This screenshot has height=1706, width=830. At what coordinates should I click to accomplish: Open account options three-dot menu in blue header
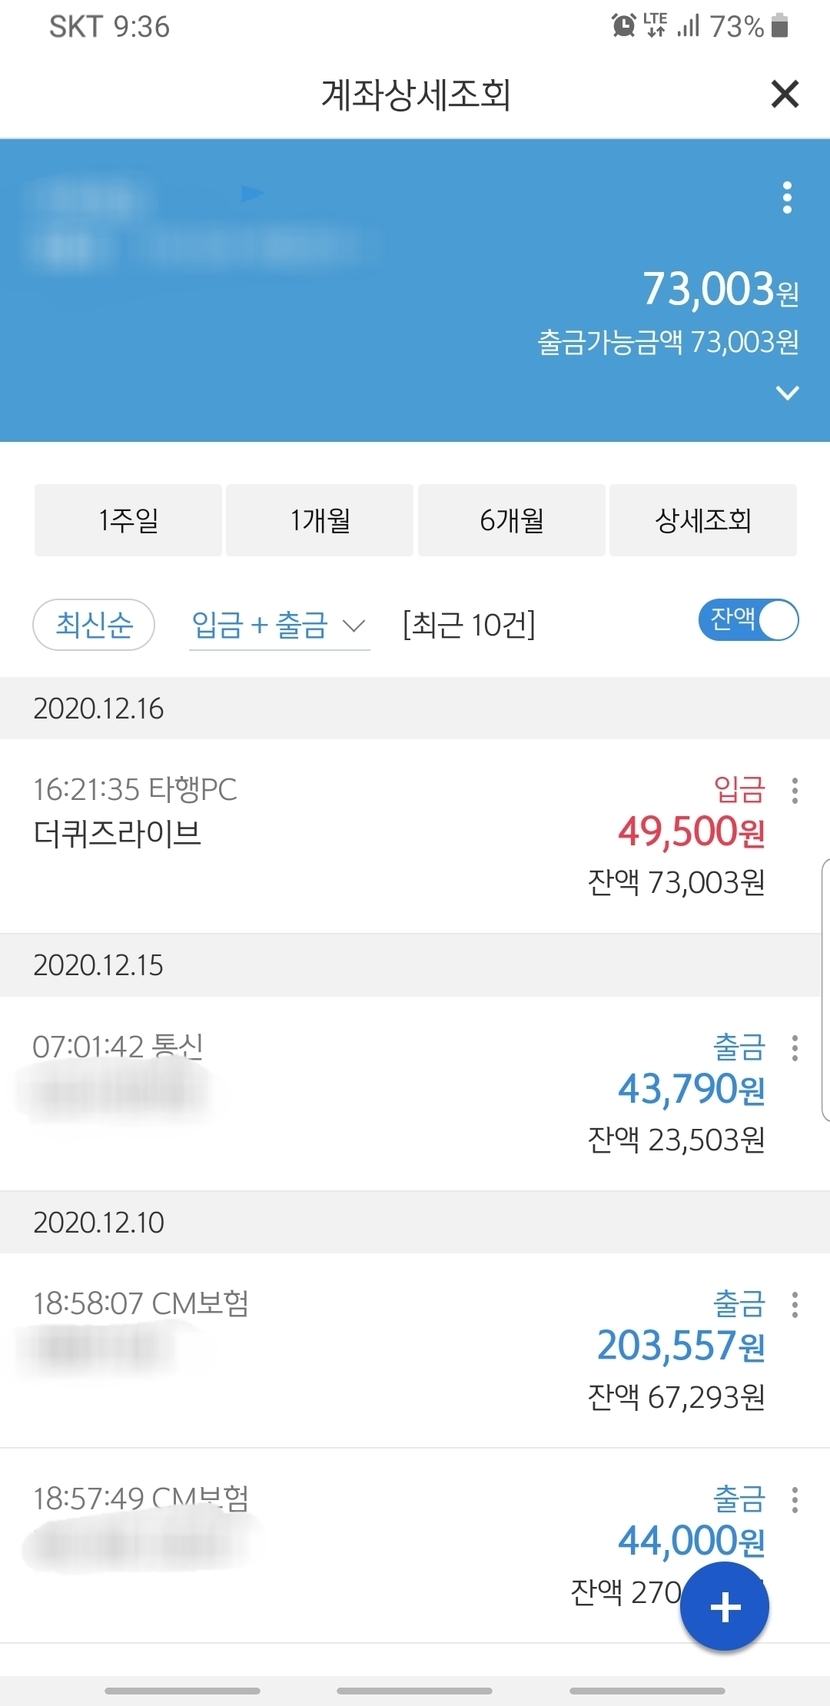coord(787,198)
